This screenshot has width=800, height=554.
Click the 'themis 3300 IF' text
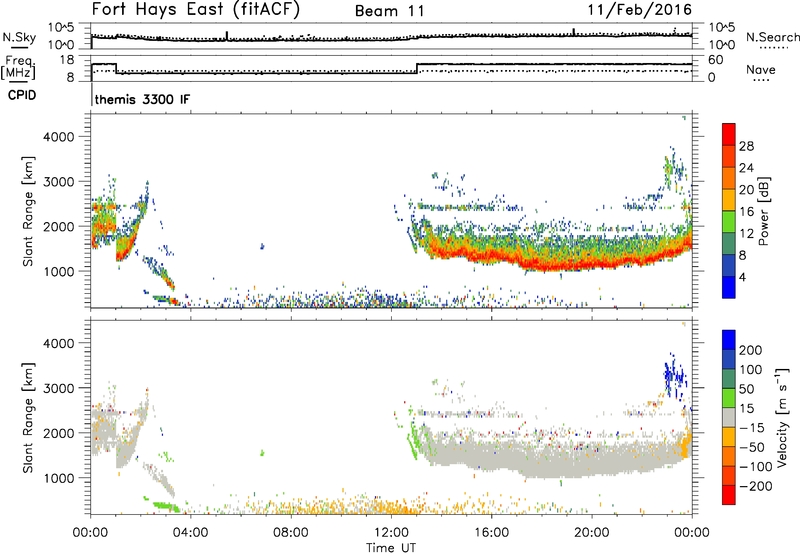(x=142, y=99)
